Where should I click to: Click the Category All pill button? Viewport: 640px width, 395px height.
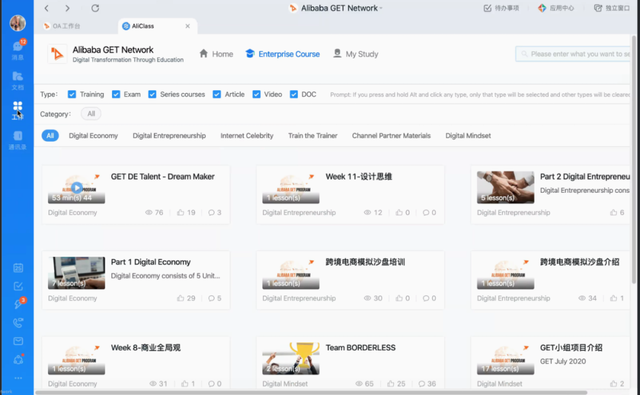91,114
